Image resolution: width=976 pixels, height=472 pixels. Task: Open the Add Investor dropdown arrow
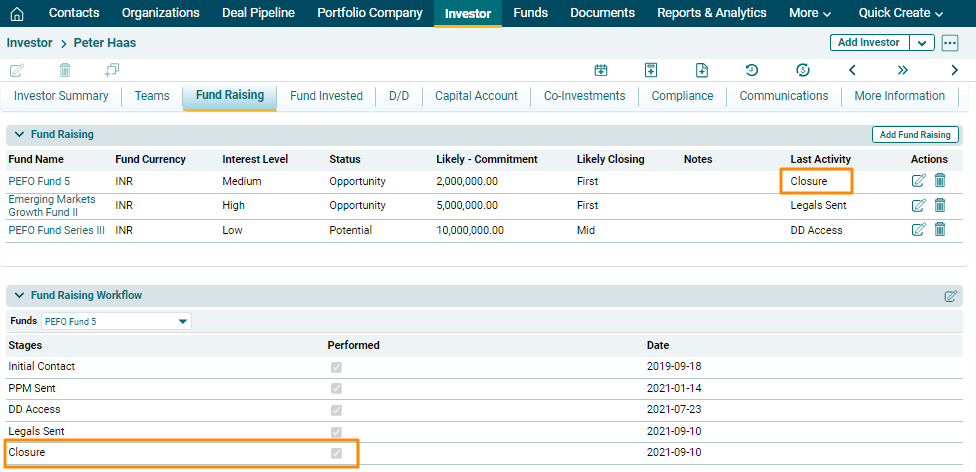click(x=921, y=43)
